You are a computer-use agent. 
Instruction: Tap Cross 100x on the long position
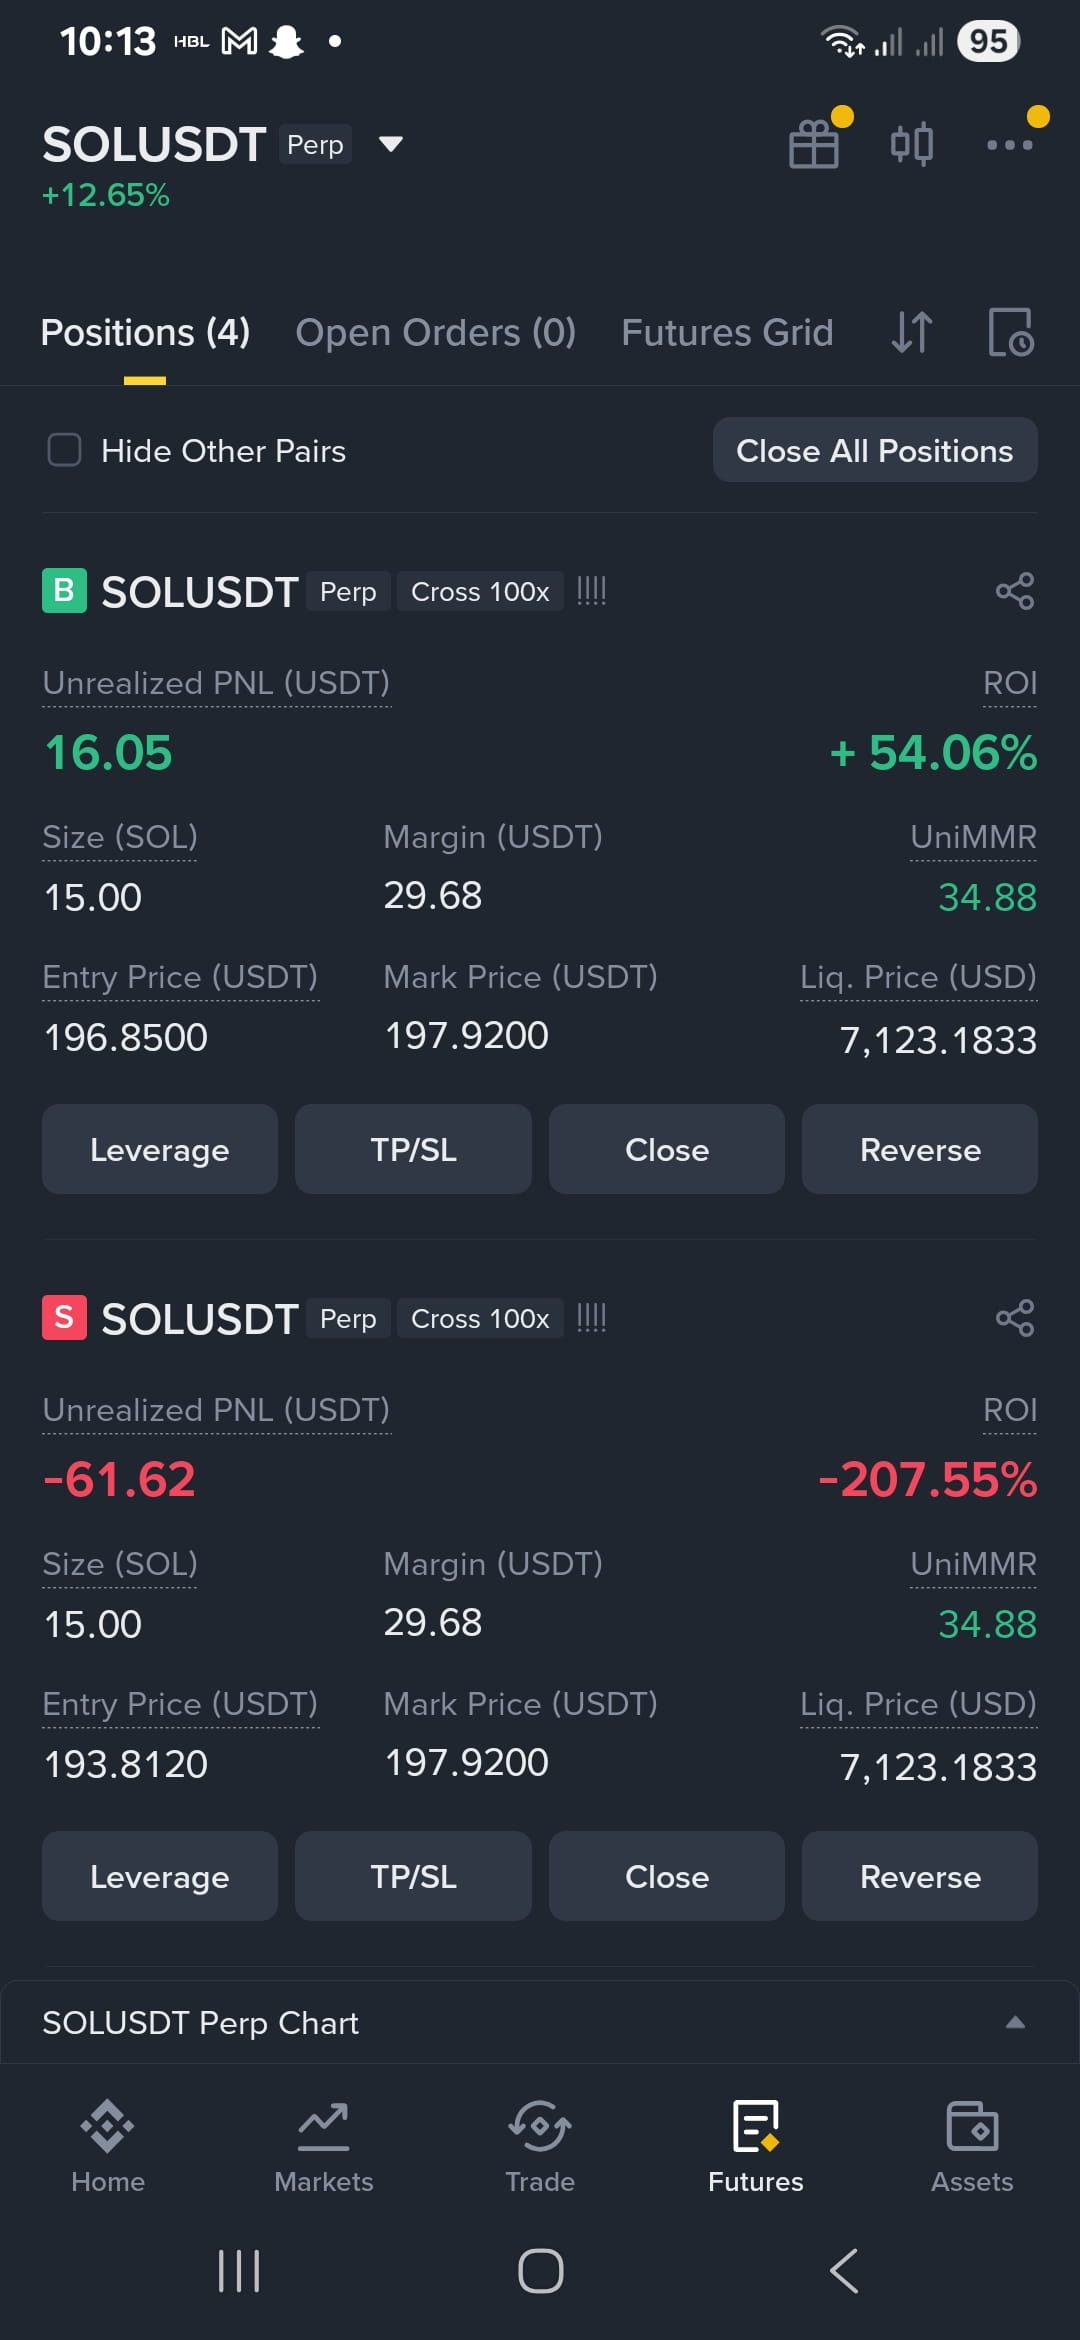pyautogui.click(x=480, y=592)
